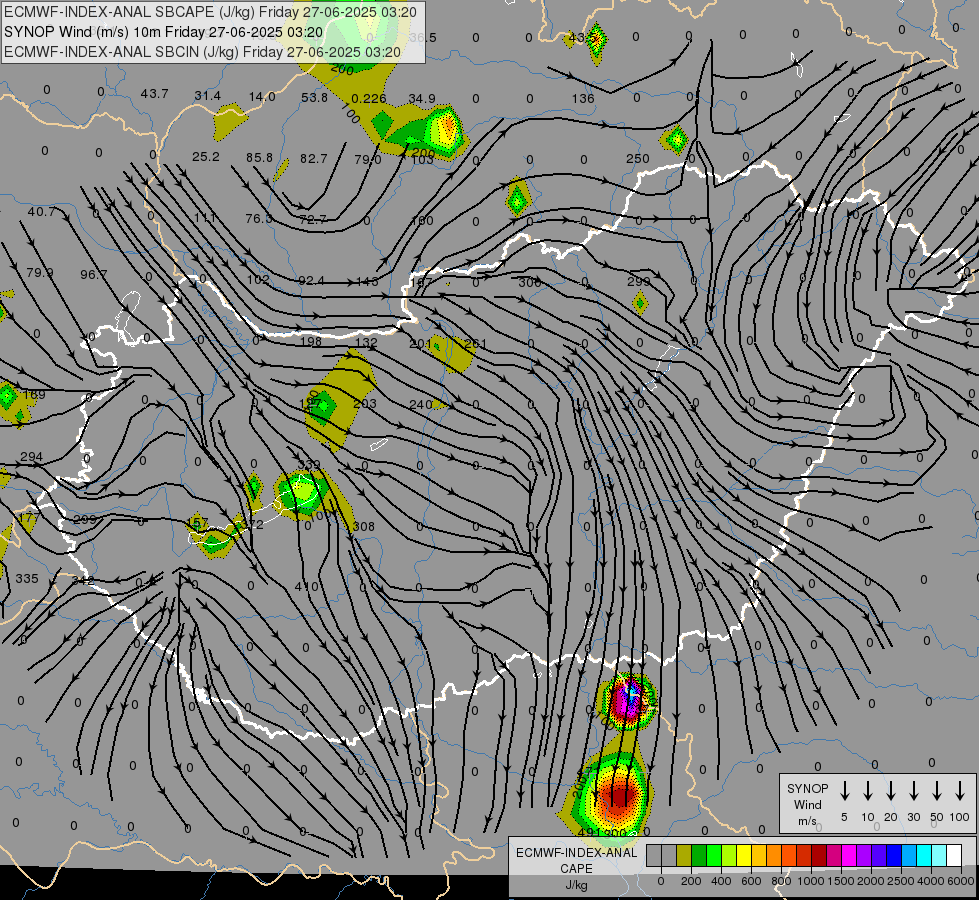Click the map value 25.2

[x=205, y=156]
